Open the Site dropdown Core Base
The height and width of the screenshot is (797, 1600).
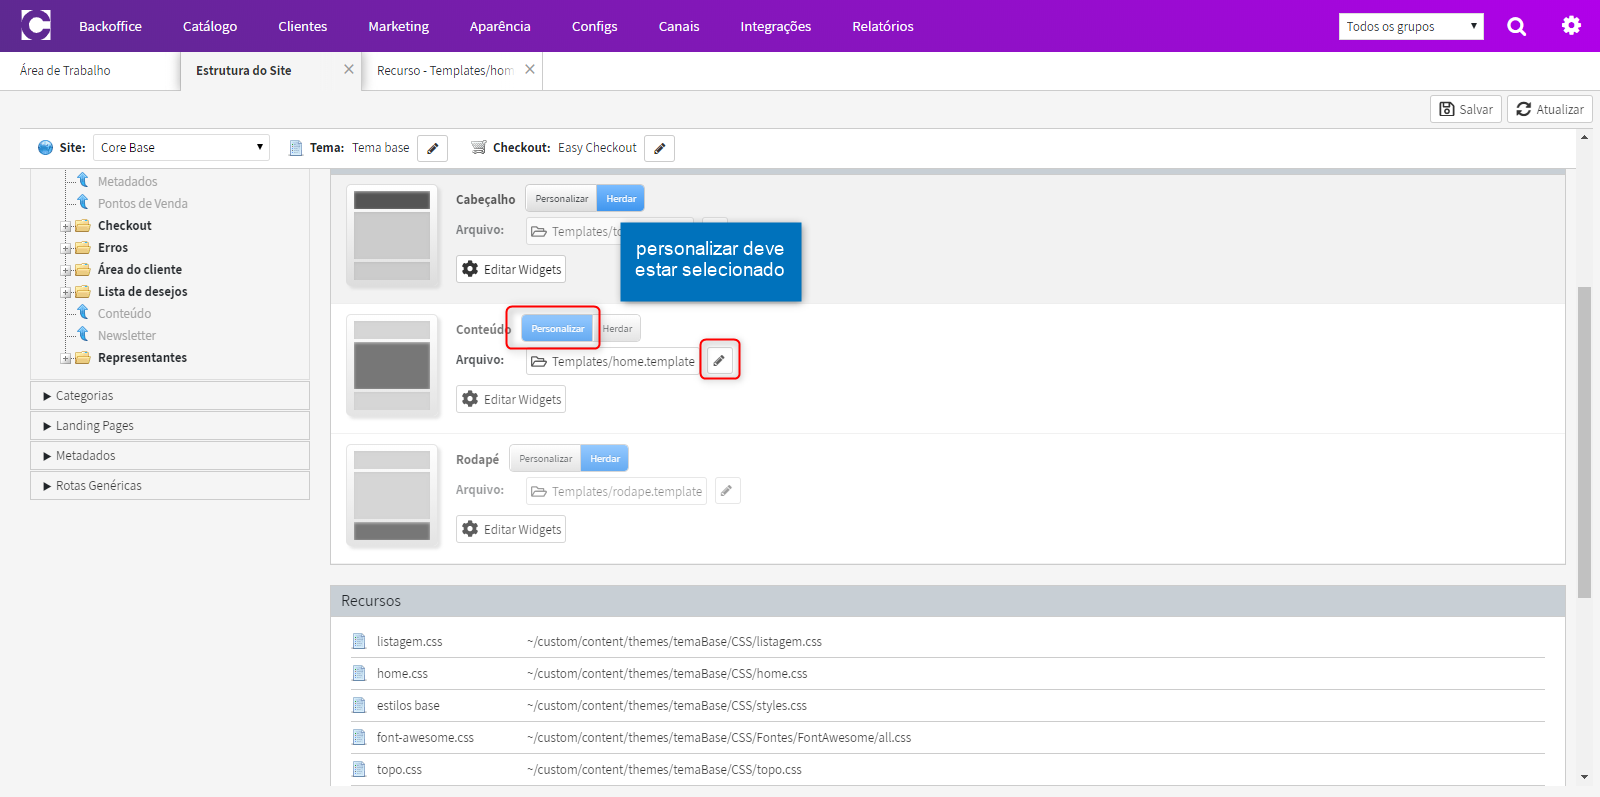point(181,147)
